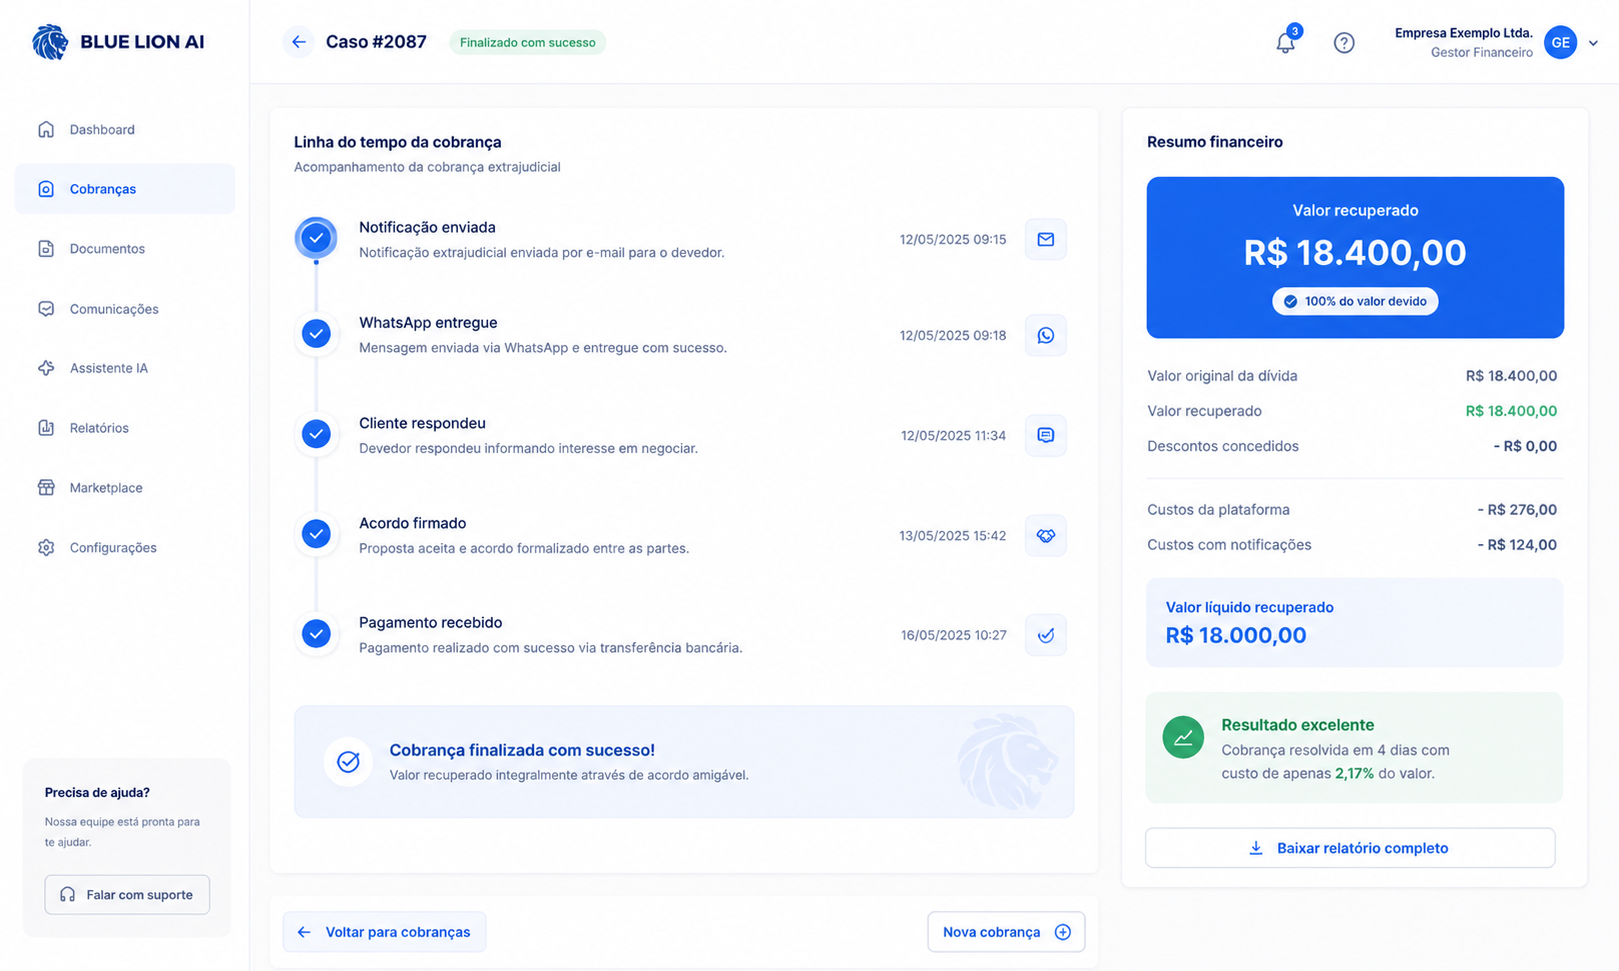This screenshot has height=971, width=1619.
Task: Click the handshake icon for Acordo firmado
Action: (x=1046, y=536)
